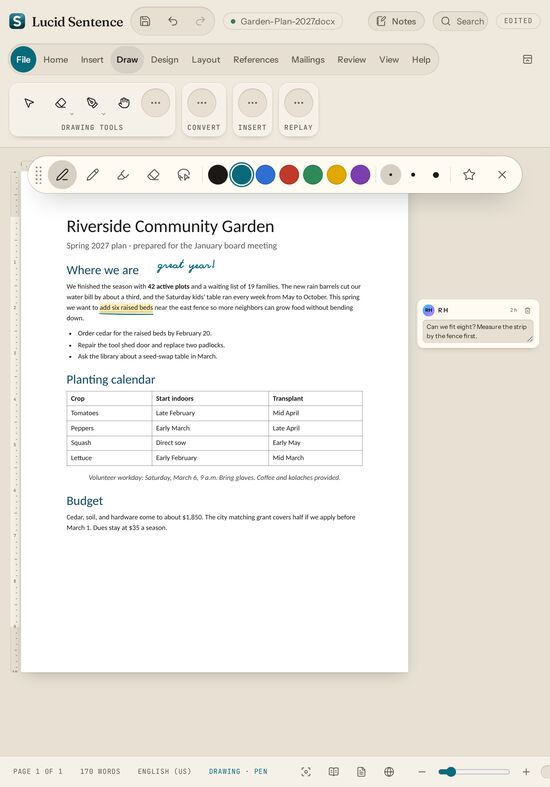
Task: Click the Garden-Plan-2027.docx file name pill
Action: (283, 21)
